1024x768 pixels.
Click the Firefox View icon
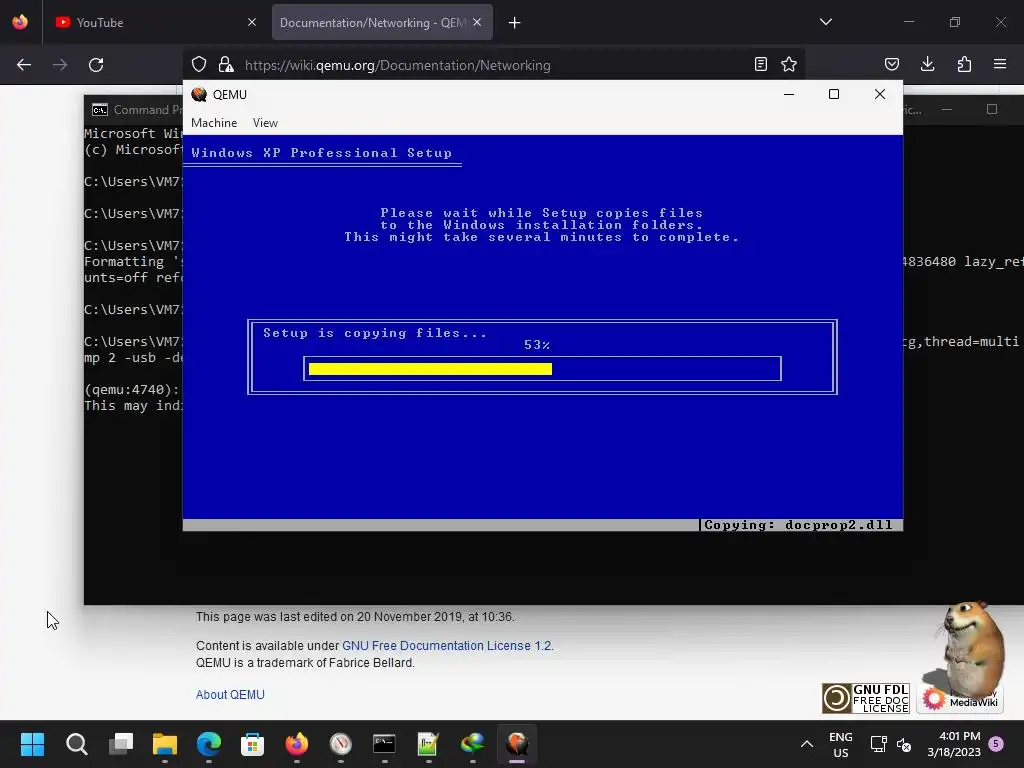tap(20, 22)
